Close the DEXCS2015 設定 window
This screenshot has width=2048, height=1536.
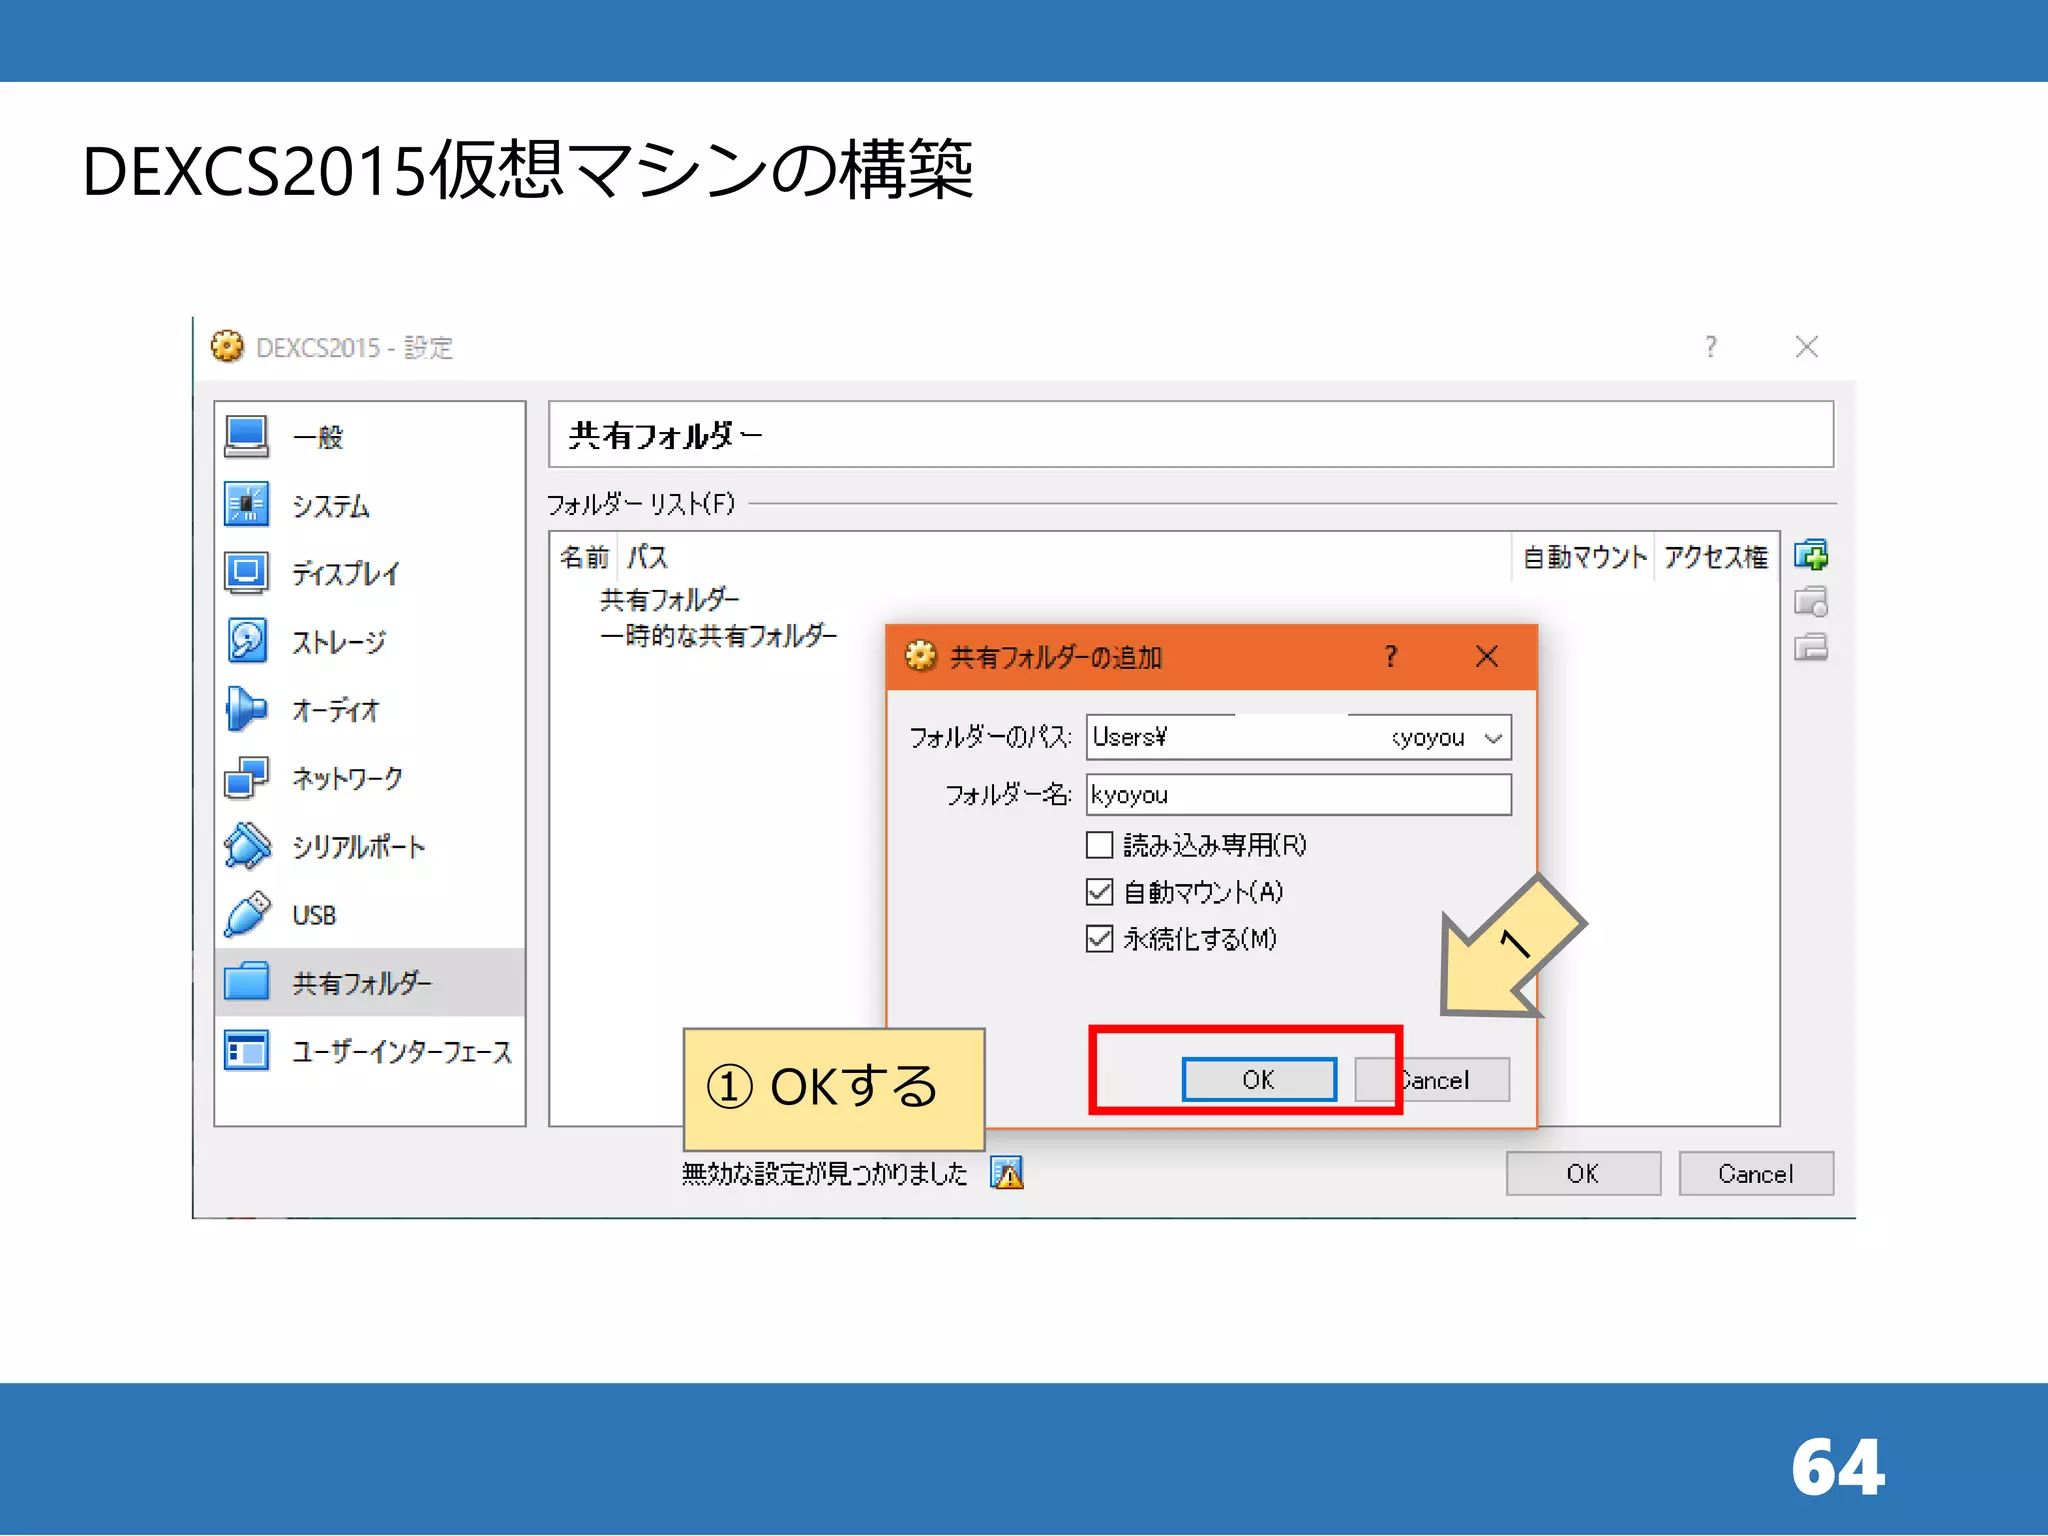point(1807,347)
